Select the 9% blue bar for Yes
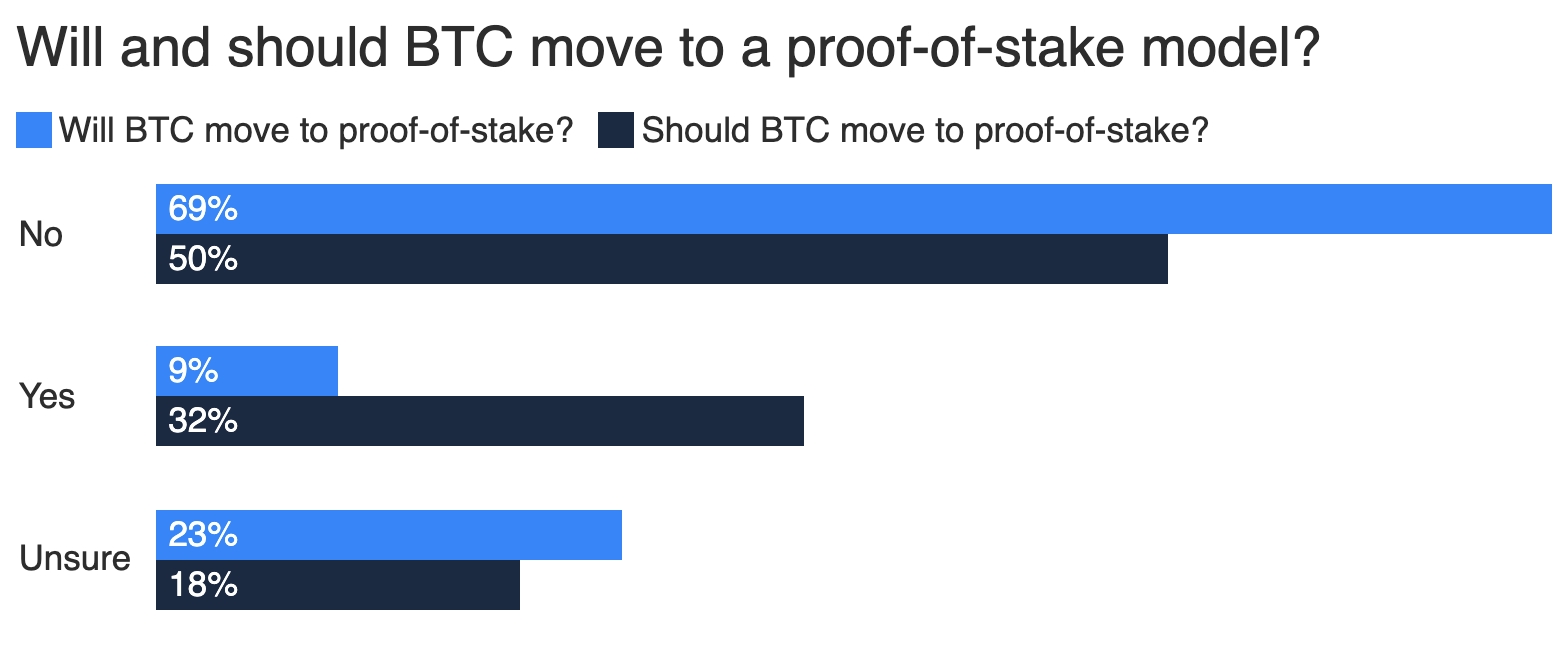 [247, 371]
